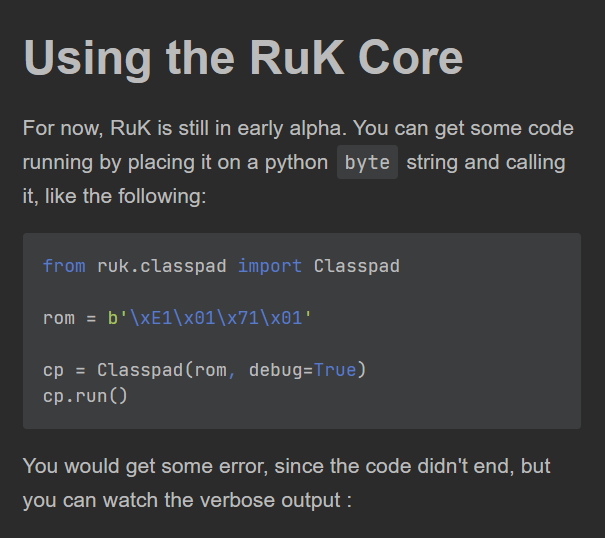Click the "True" value in code
The width and height of the screenshot is (605, 538).
click(x=334, y=370)
